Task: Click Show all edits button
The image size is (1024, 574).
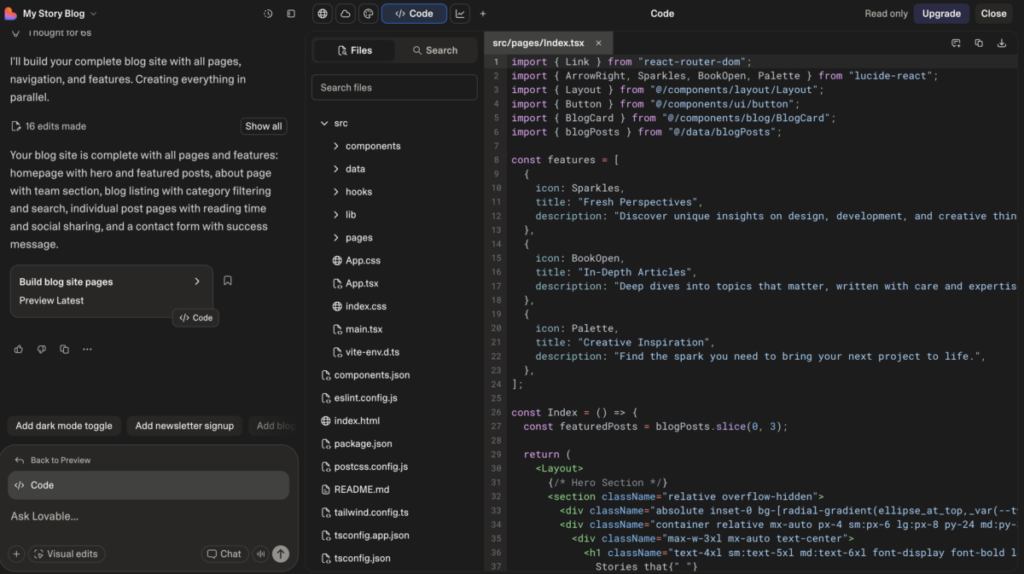Action: (x=263, y=126)
